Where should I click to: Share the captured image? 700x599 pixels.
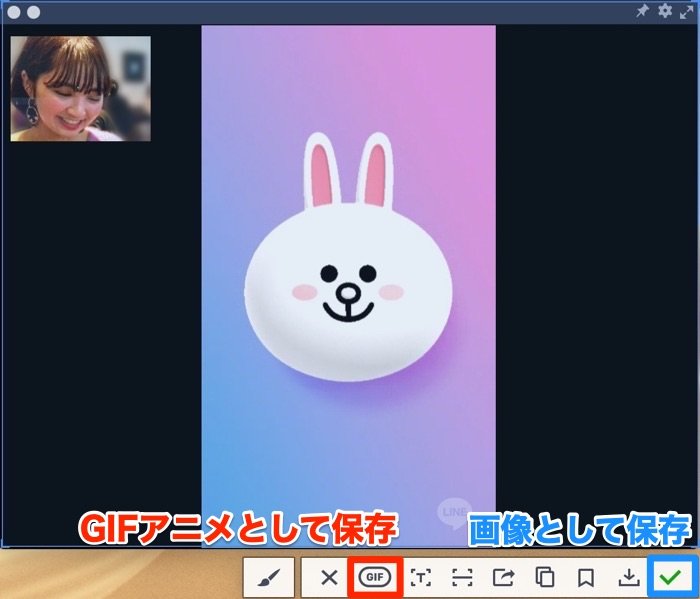click(504, 577)
